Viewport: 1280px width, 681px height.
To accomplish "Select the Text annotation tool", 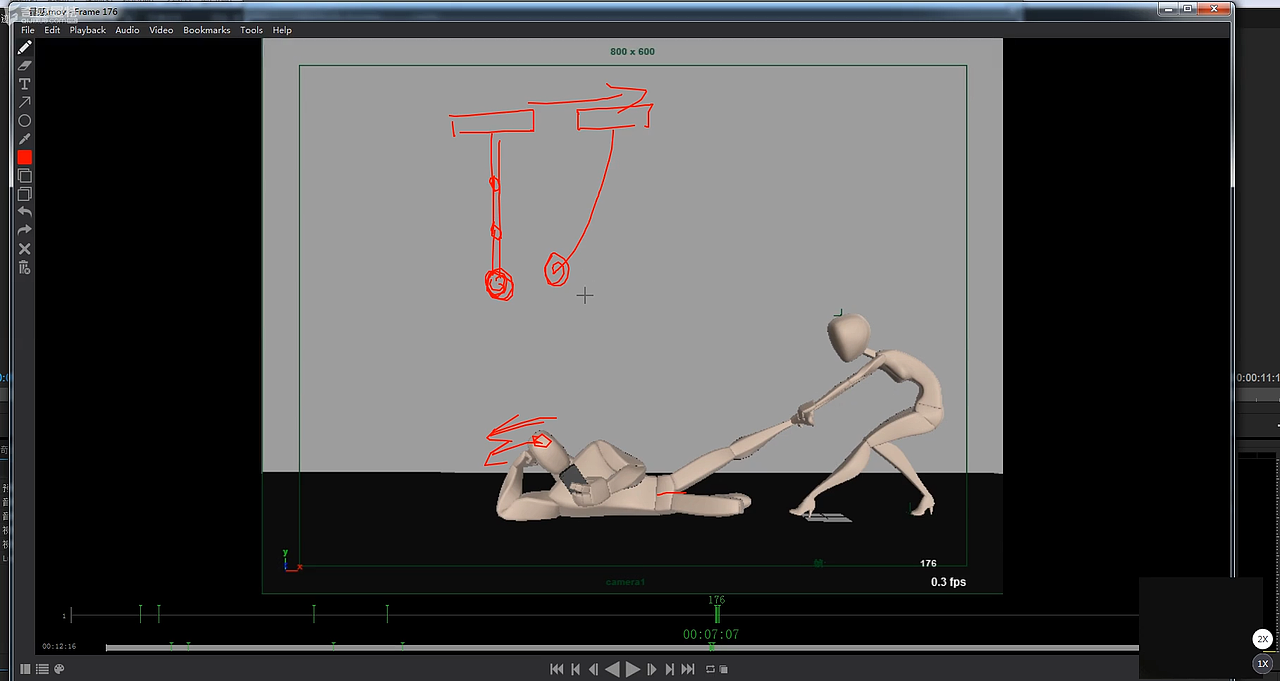I will coord(25,84).
